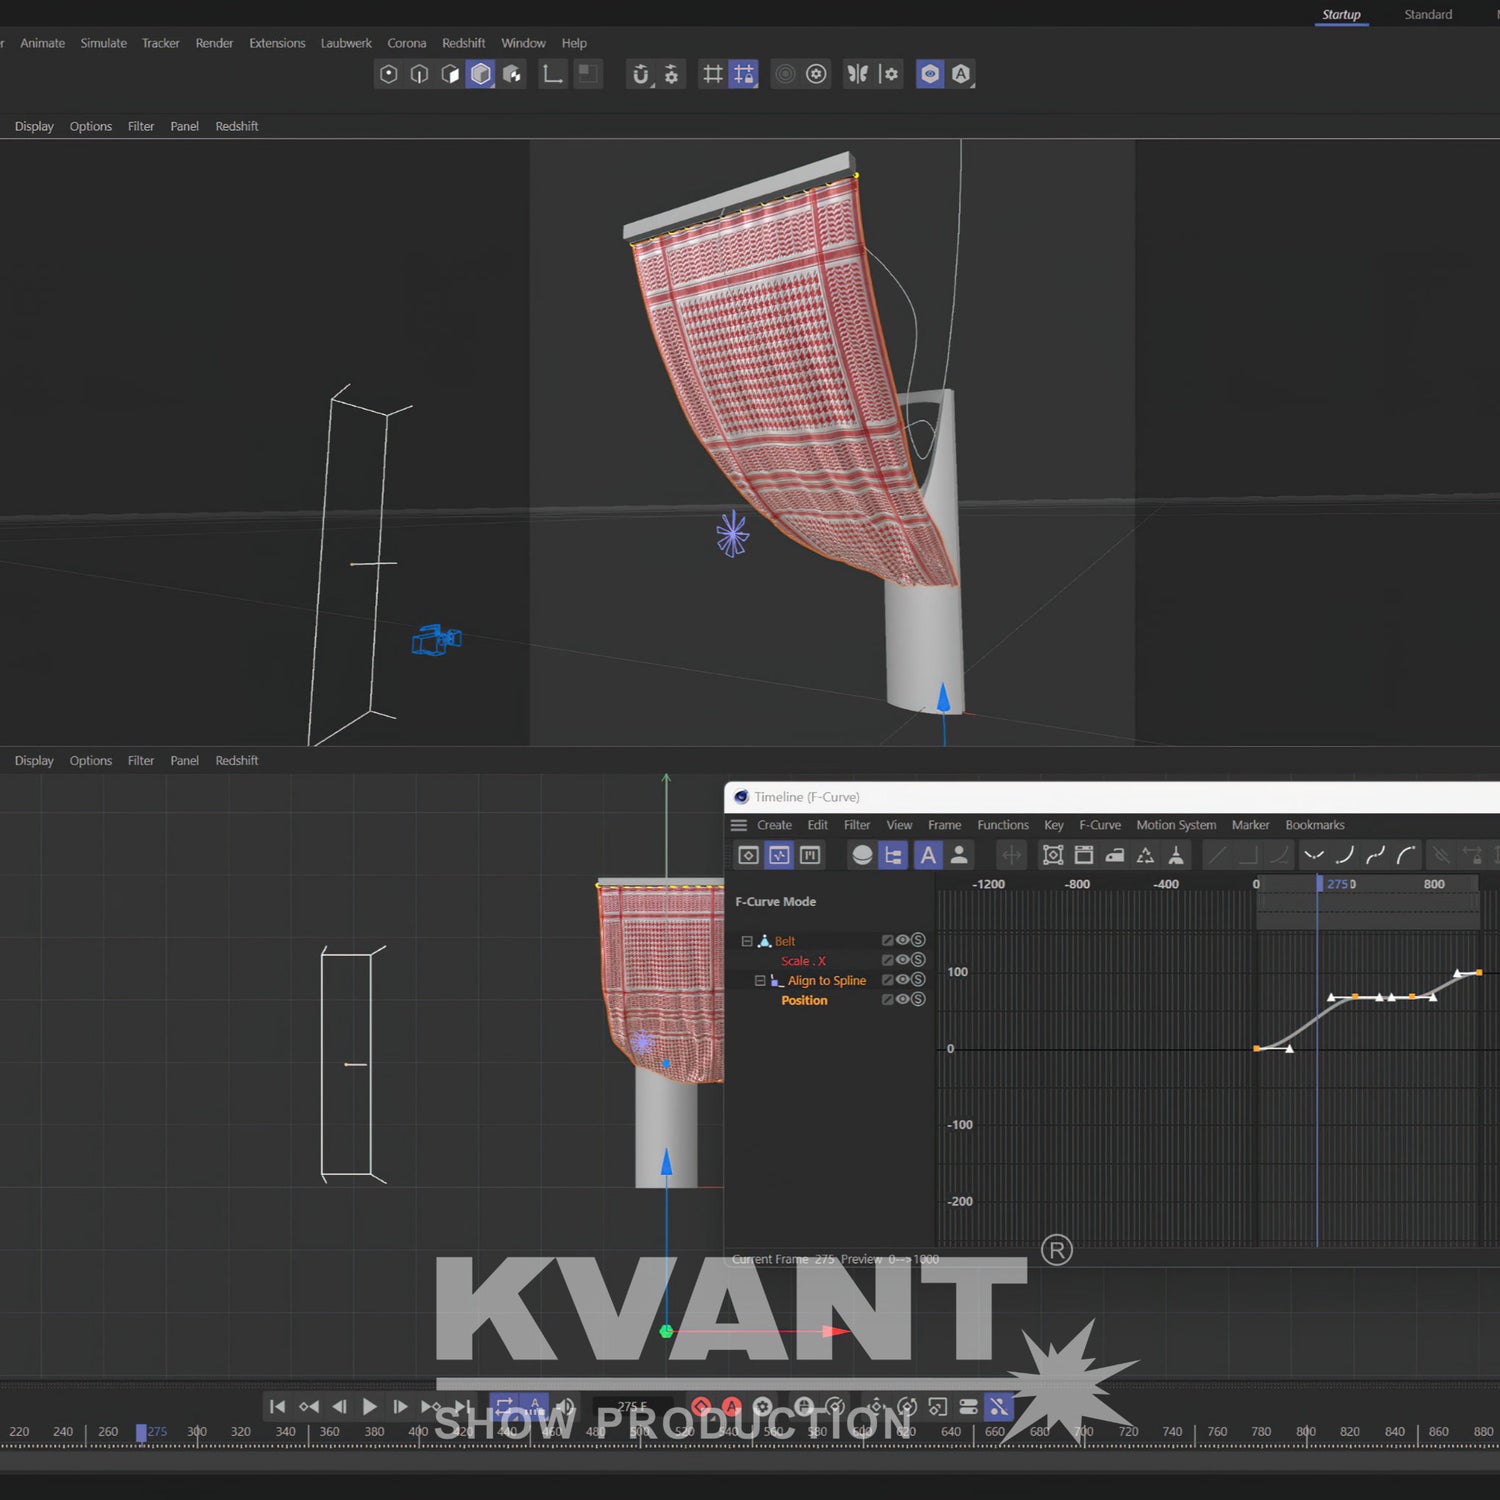
Task: Click the current frame 275 F field
Action: [632, 1407]
